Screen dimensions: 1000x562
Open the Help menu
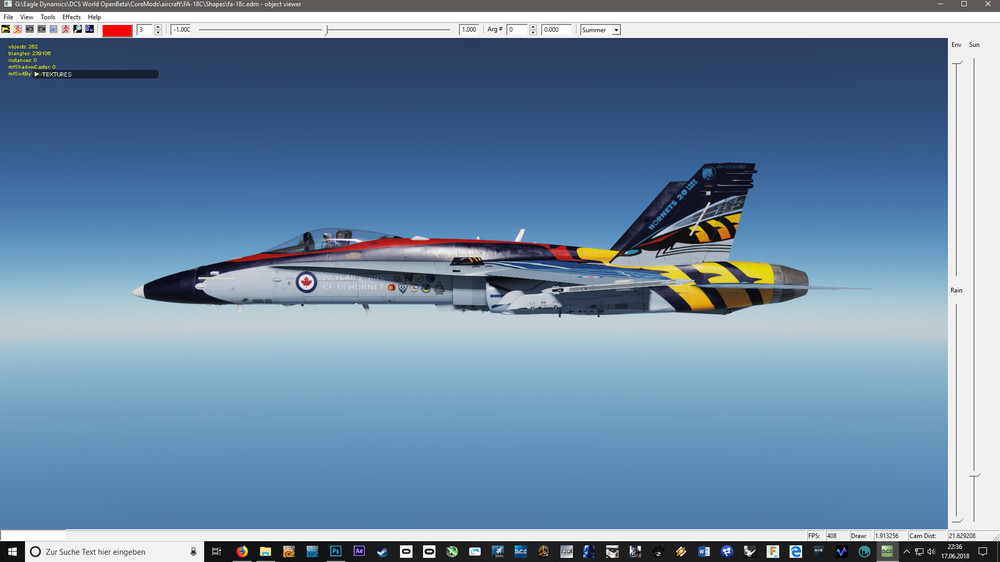[x=94, y=17]
